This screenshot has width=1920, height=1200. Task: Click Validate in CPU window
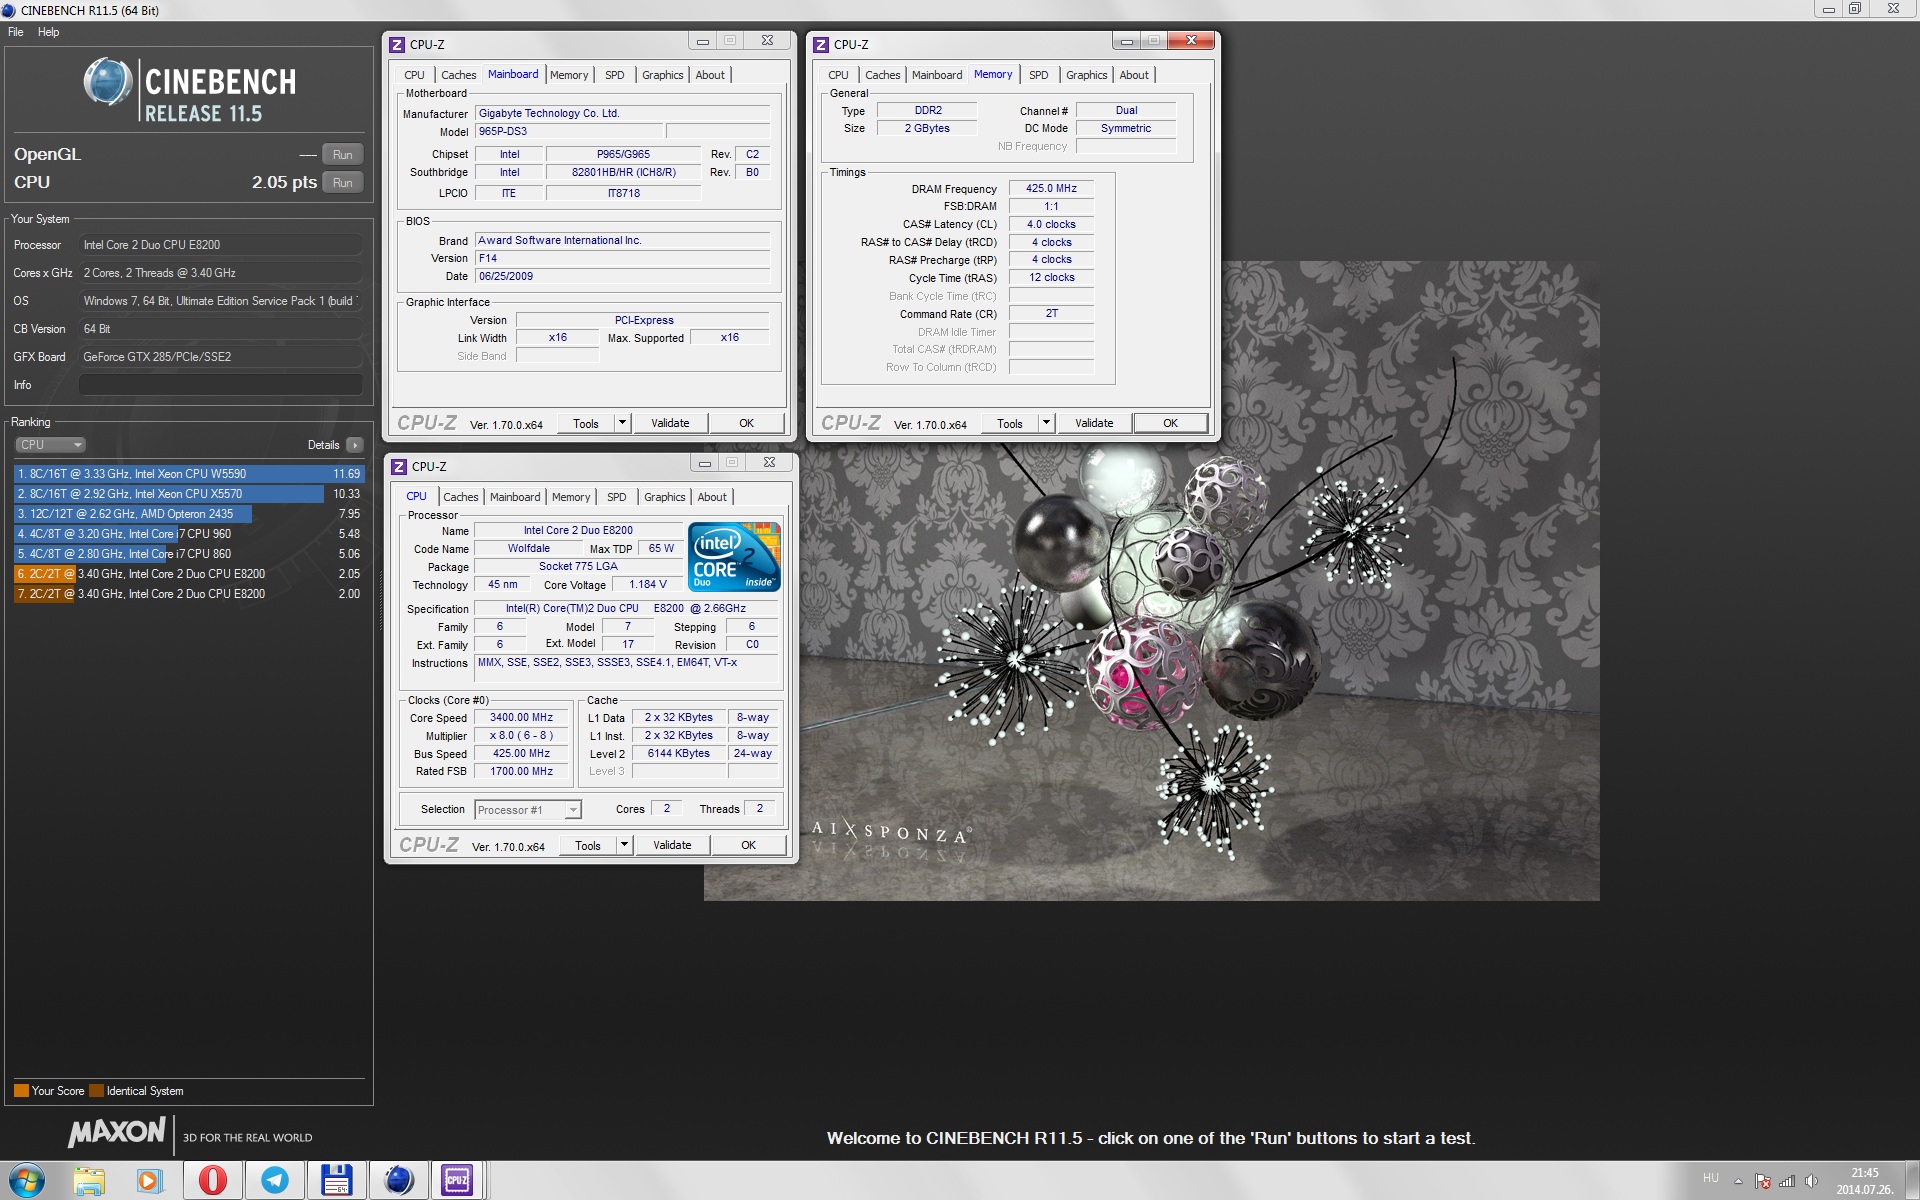[672, 845]
